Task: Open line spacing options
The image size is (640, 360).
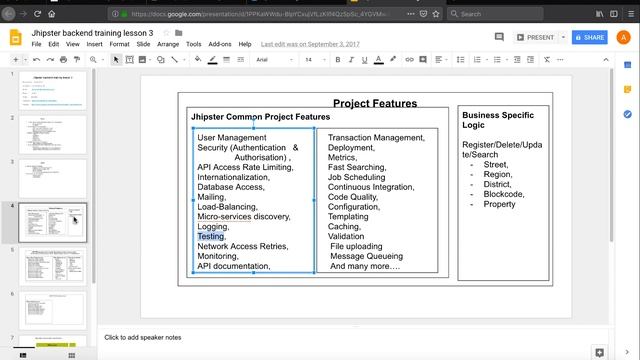Action: coord(460,60)
